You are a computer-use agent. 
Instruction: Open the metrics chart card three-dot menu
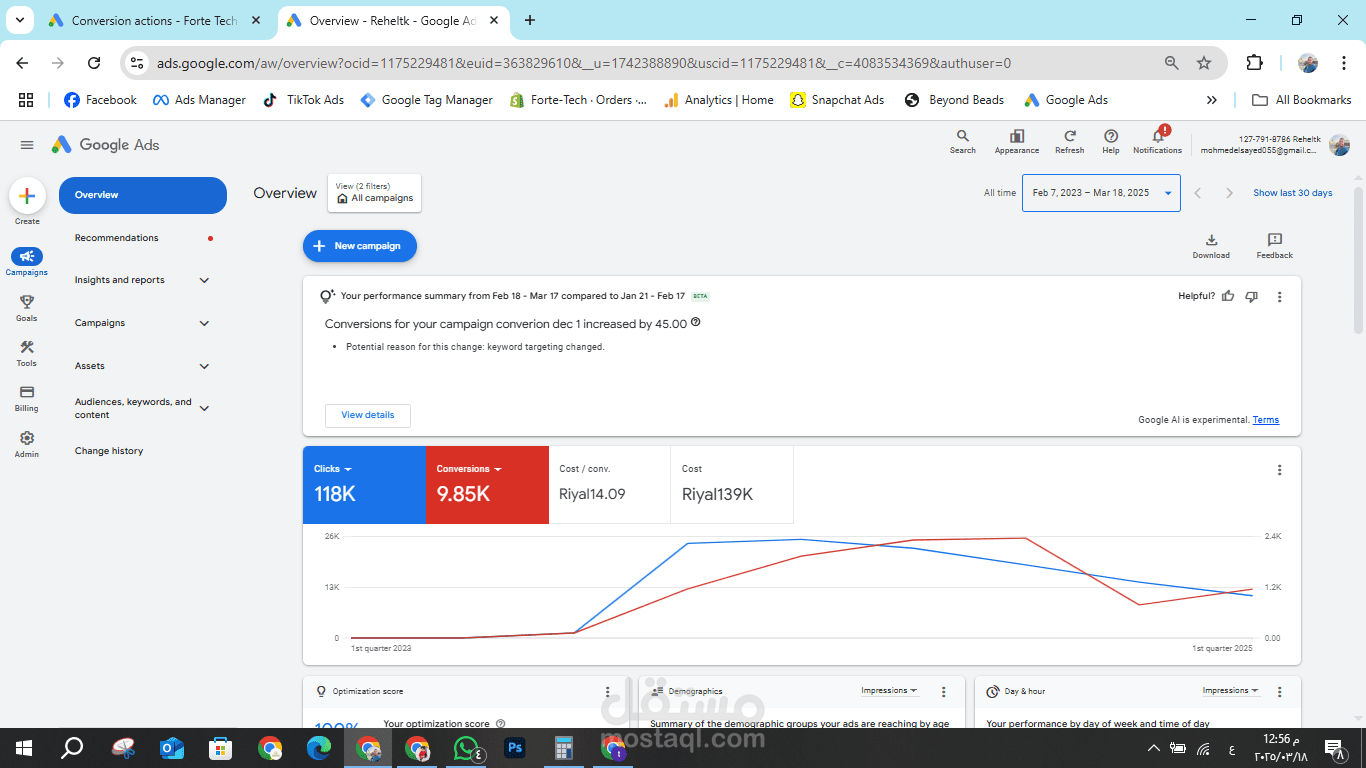tap(1280, 470)
